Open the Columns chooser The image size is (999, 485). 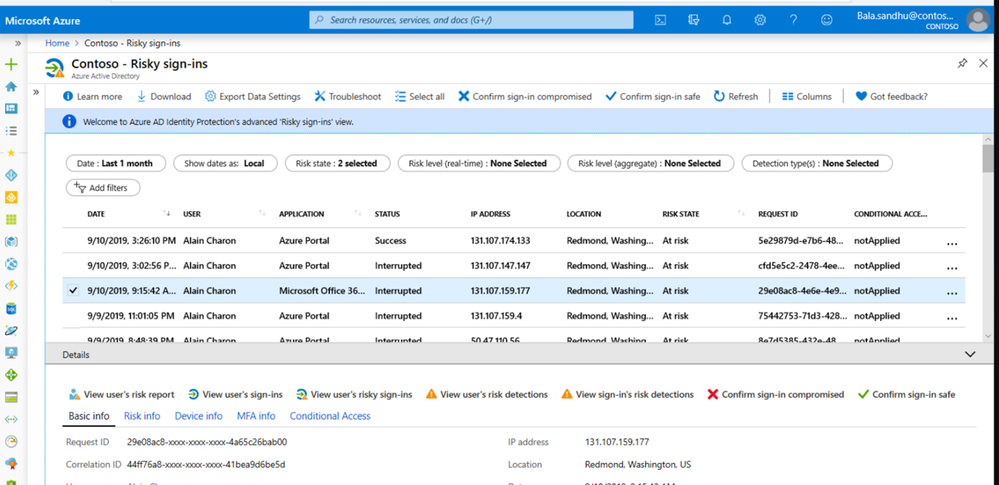coord(807,97)
